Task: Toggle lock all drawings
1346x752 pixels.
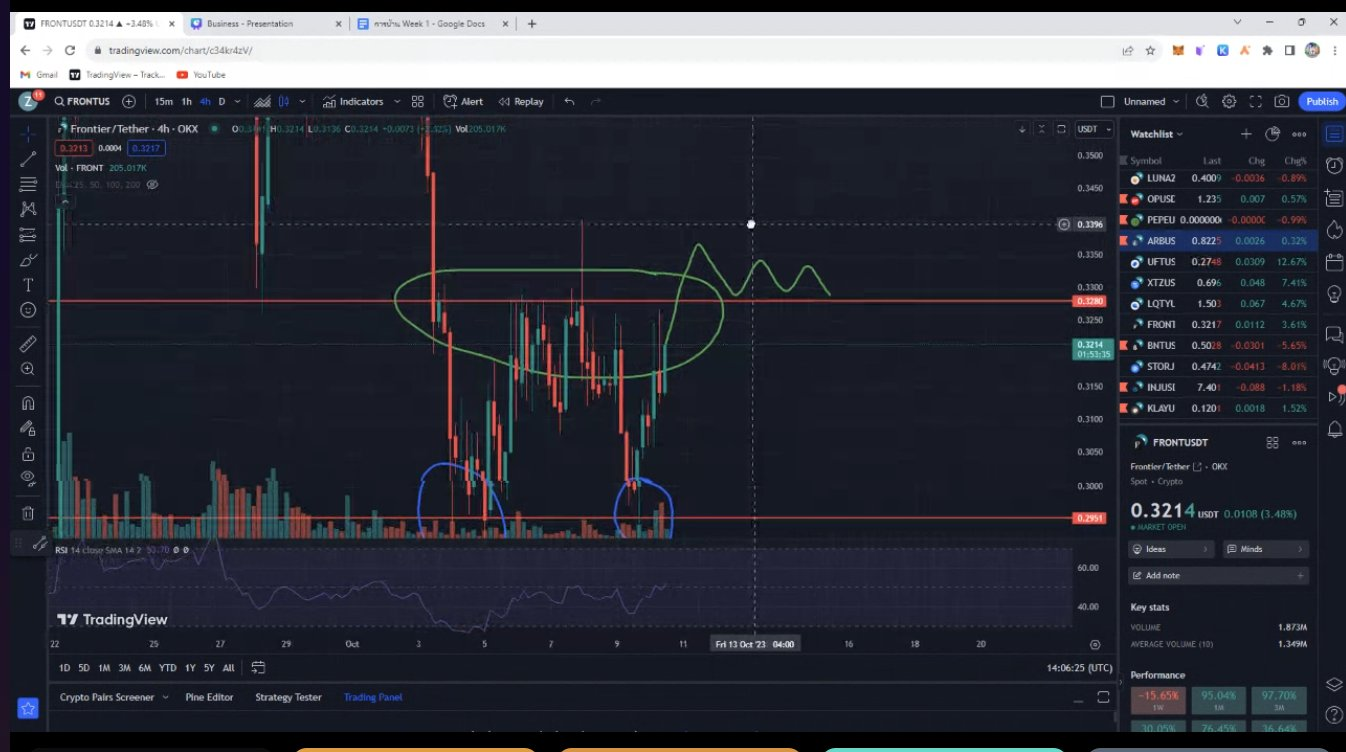Action: [28, 454]
